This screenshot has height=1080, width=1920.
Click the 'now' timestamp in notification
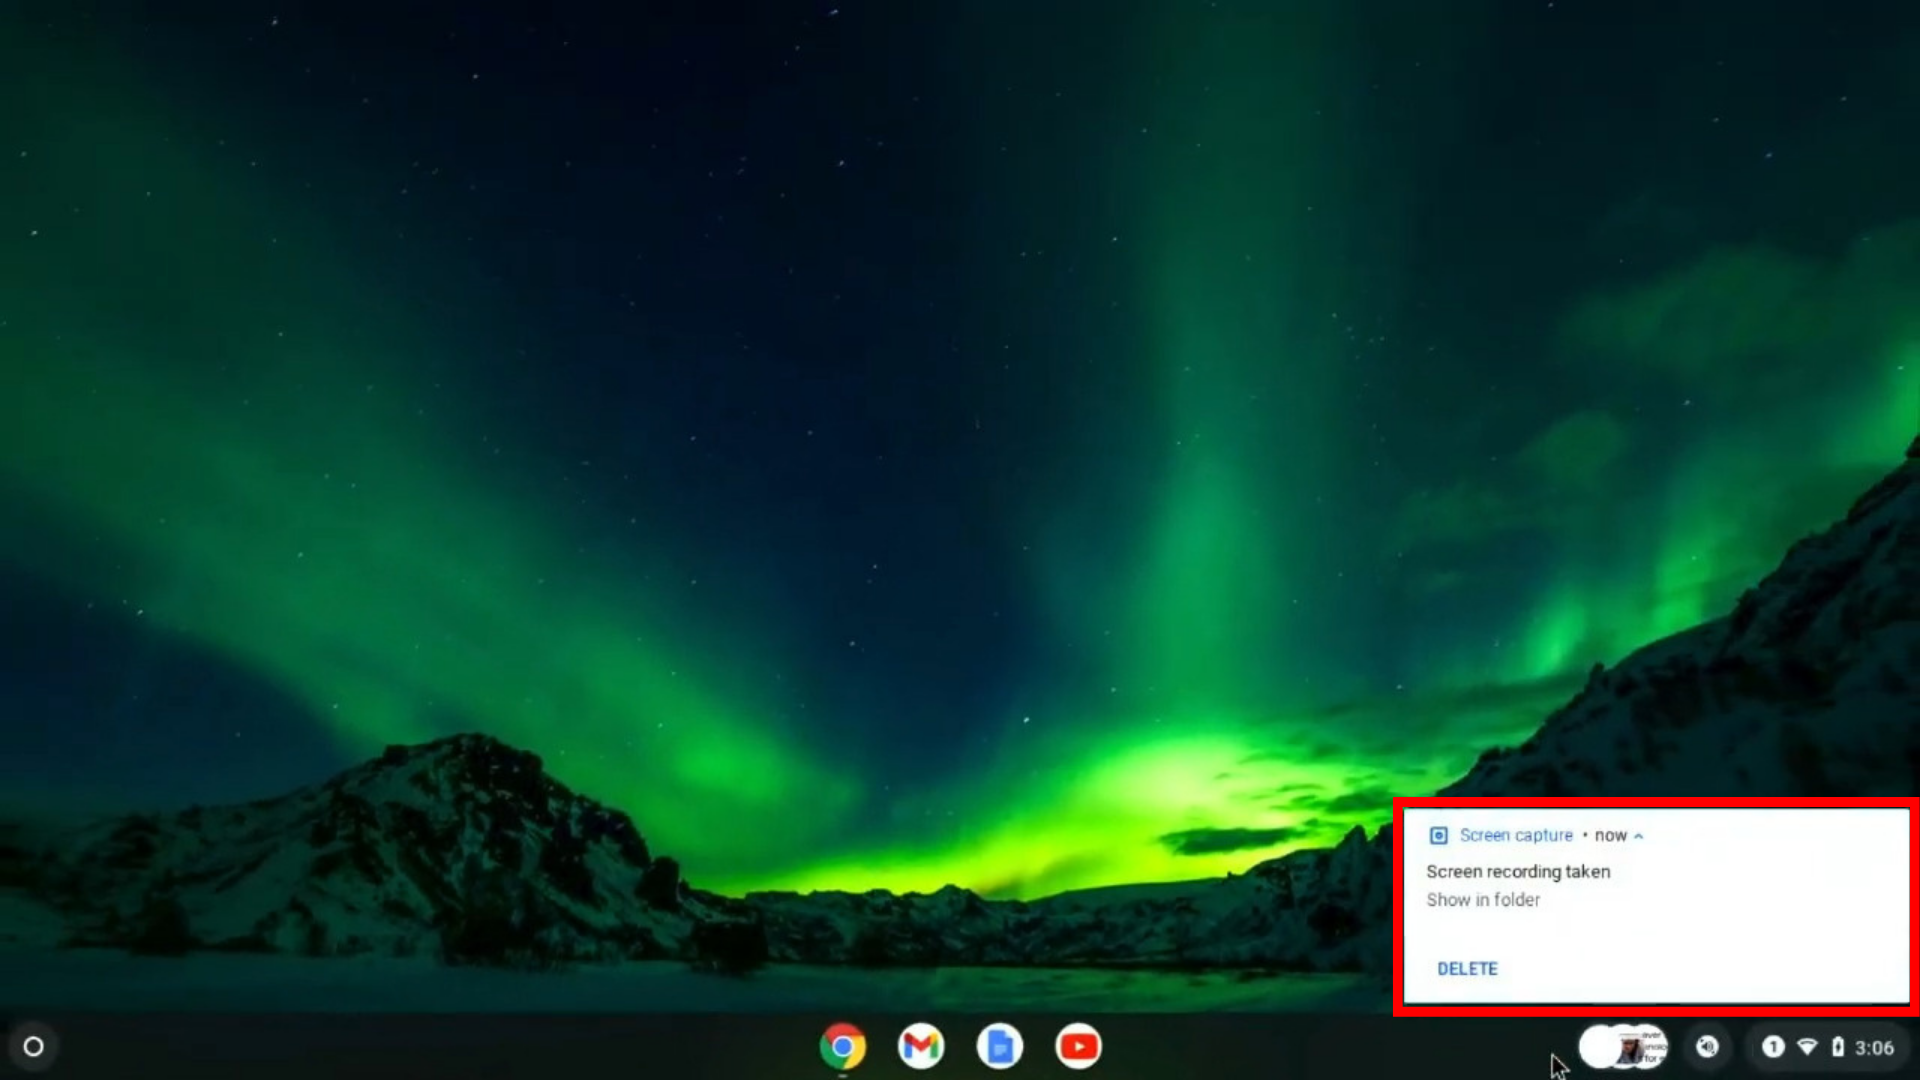click(x=1610, y=835)
